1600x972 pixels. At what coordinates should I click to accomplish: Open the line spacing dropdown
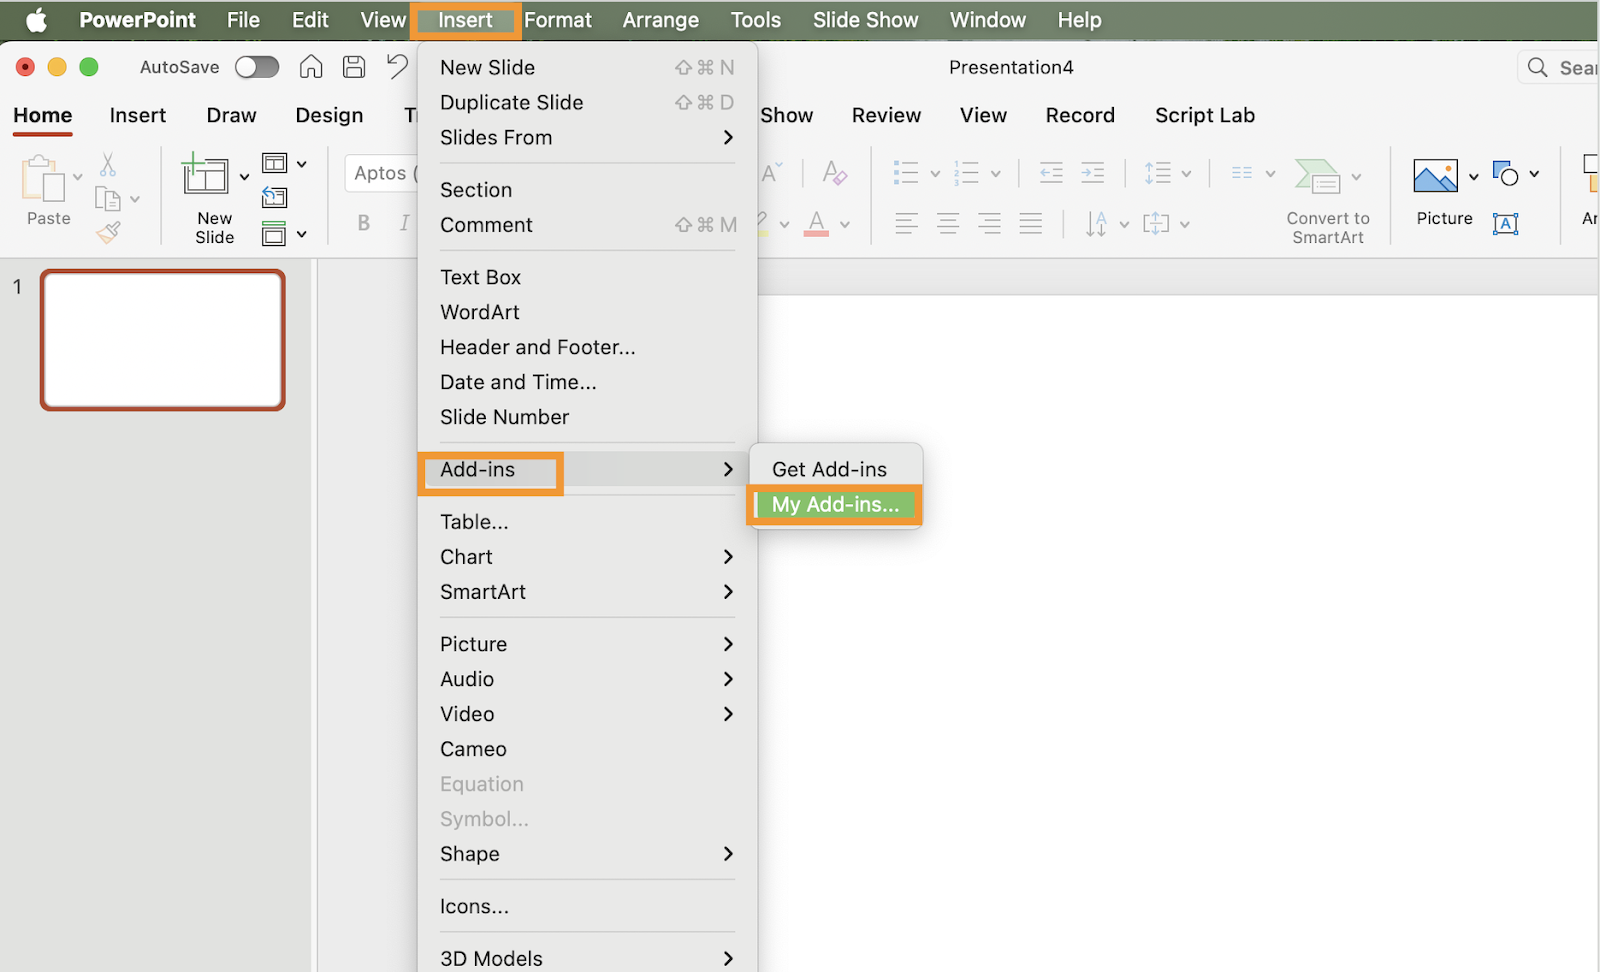tap(1187, 174)
